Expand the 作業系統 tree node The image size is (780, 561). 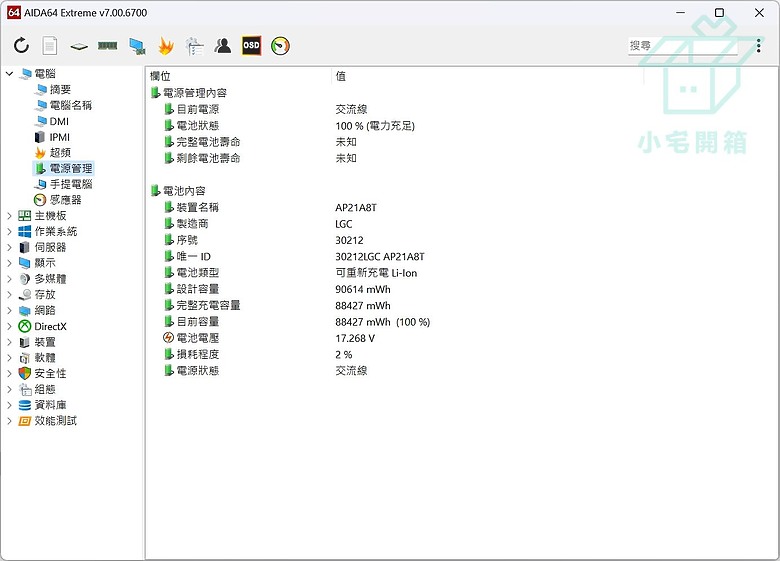9,231
